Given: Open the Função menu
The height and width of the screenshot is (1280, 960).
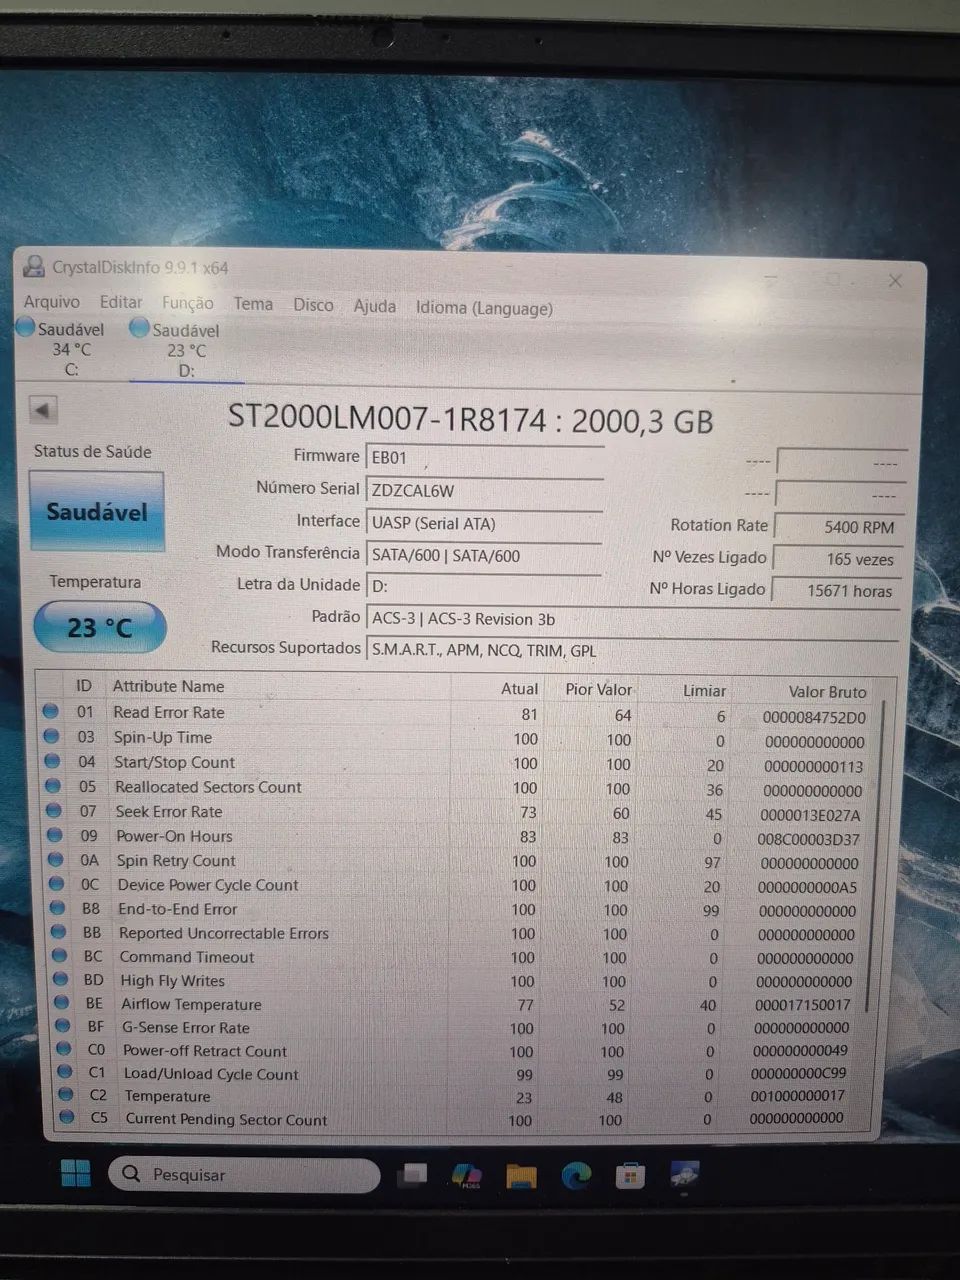Looking at the screenshot, I should [x=188, y=303].
